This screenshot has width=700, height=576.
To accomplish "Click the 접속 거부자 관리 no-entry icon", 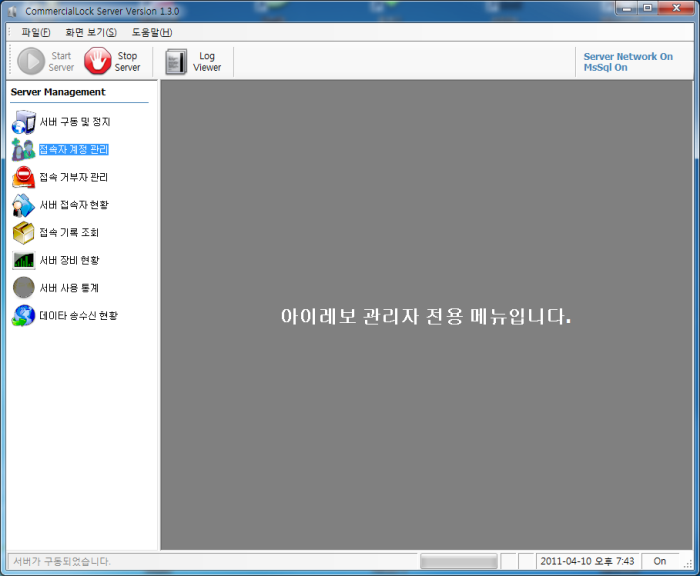I will (x=23, y=177).
